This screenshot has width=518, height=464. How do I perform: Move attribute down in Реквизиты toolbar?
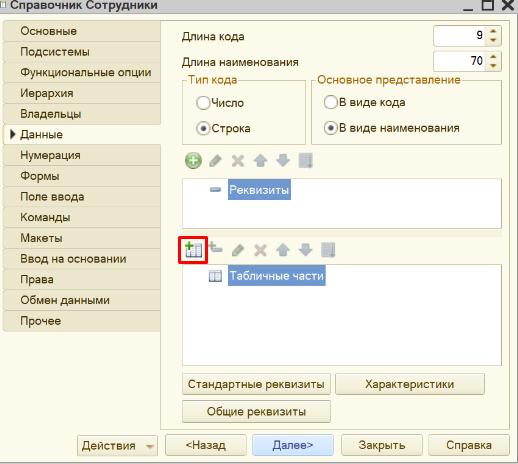[283, 161]
